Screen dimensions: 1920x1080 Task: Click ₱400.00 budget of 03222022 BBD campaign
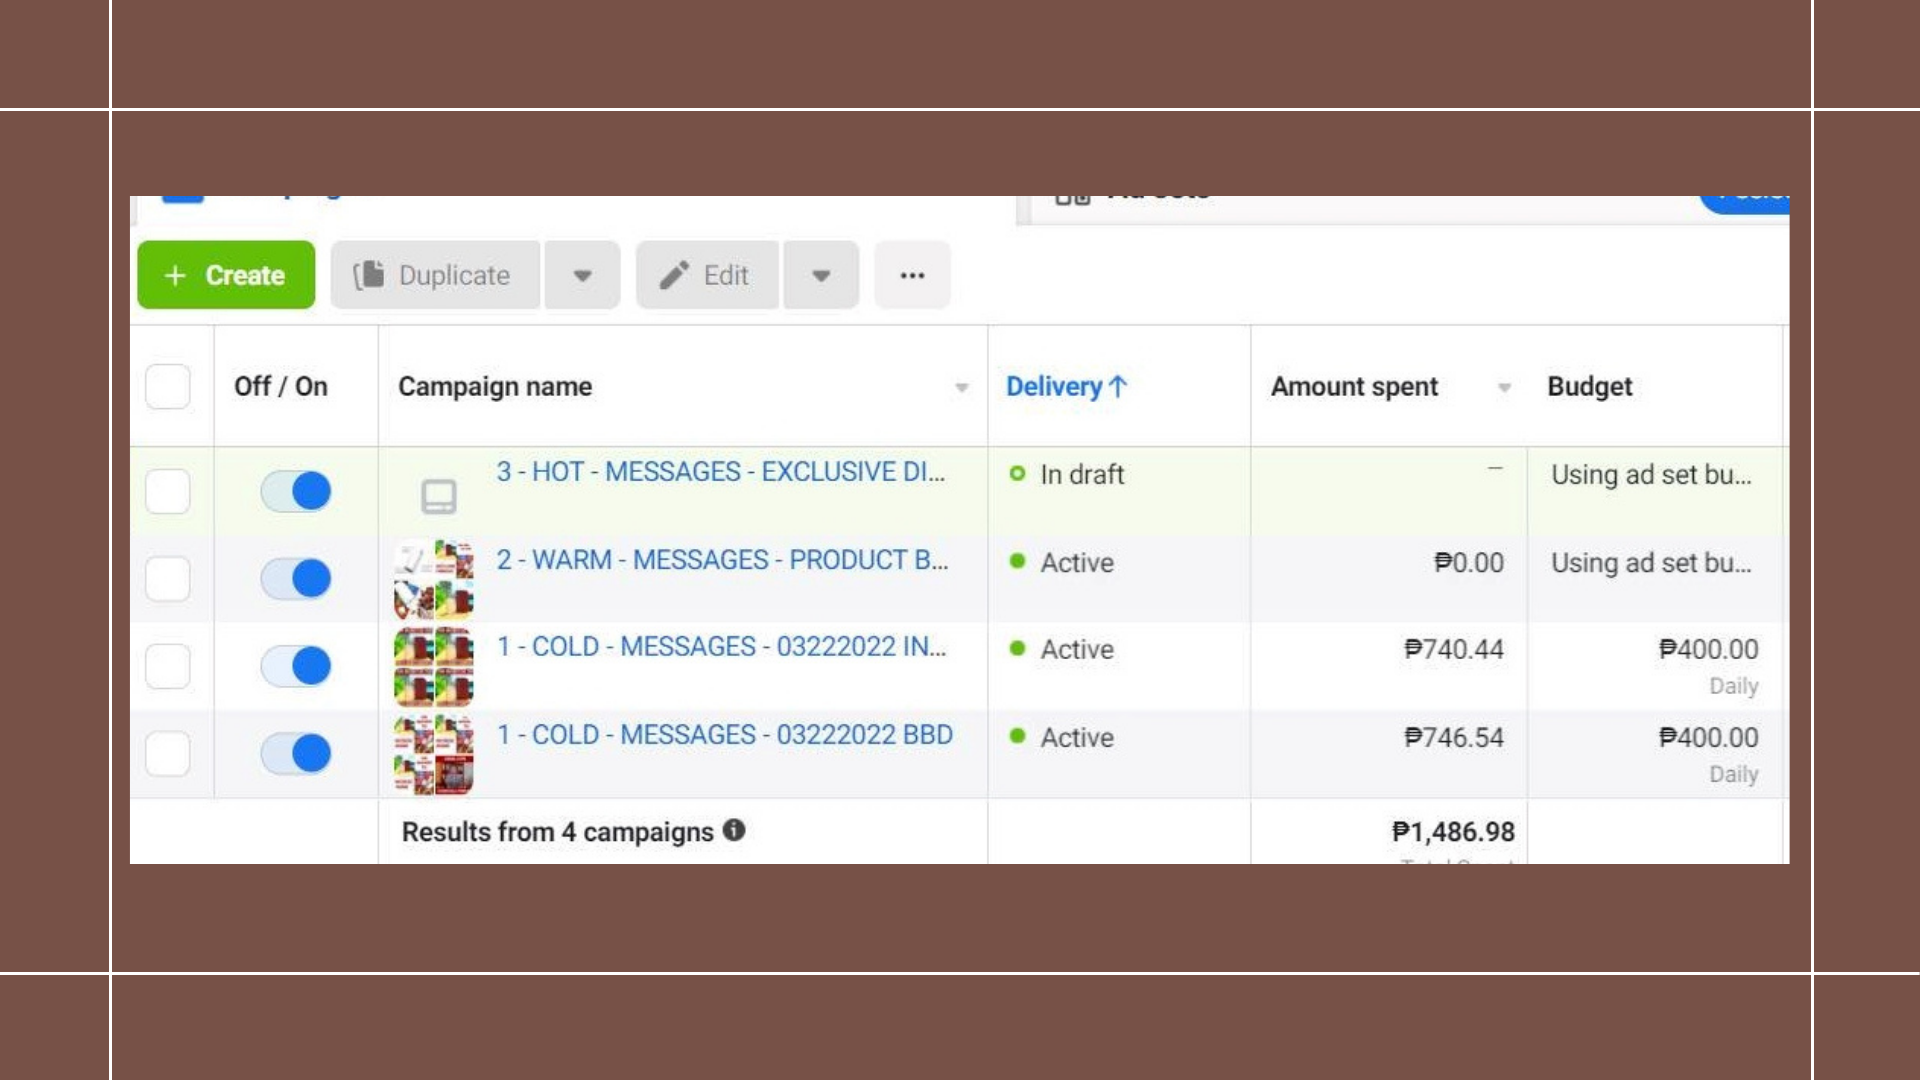(1708, 738)
